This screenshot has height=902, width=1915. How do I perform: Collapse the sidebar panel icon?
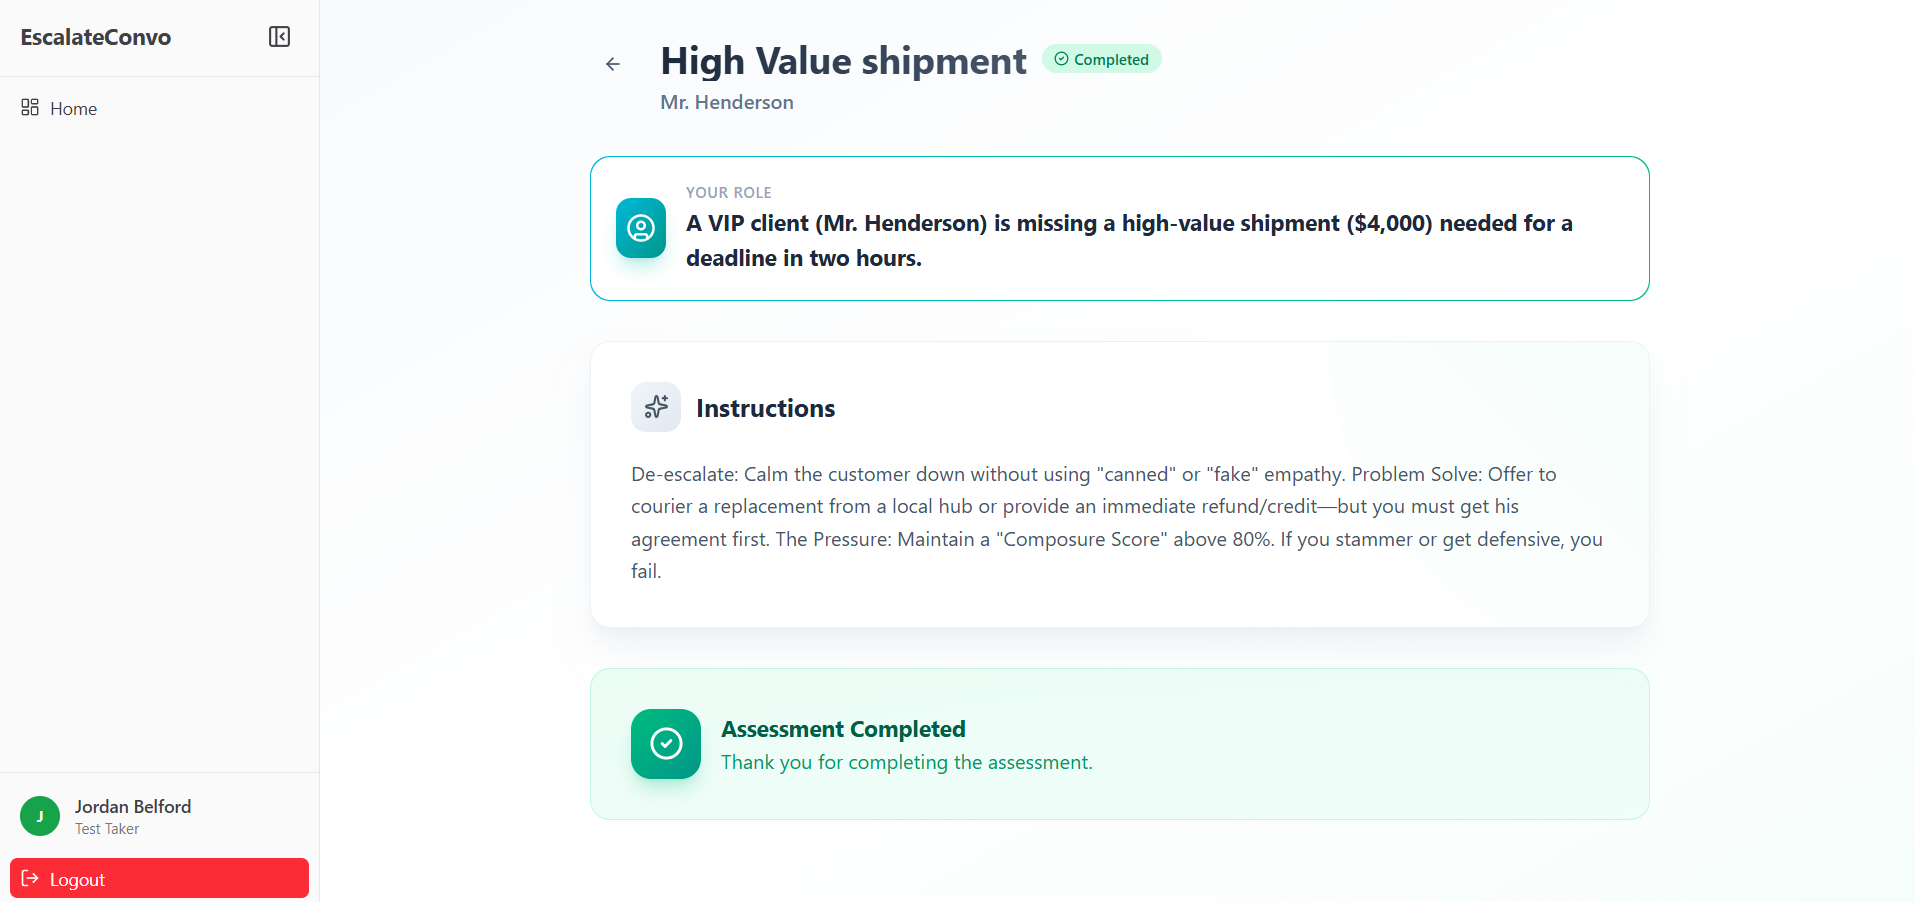279,37
